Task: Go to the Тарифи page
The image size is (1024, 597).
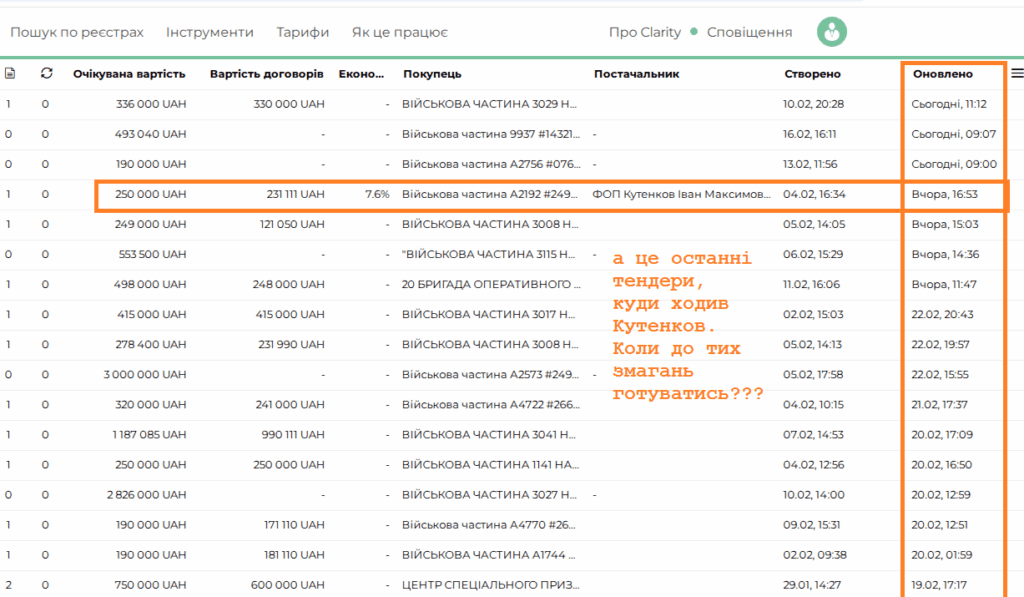Action: [x=303, y=32]
